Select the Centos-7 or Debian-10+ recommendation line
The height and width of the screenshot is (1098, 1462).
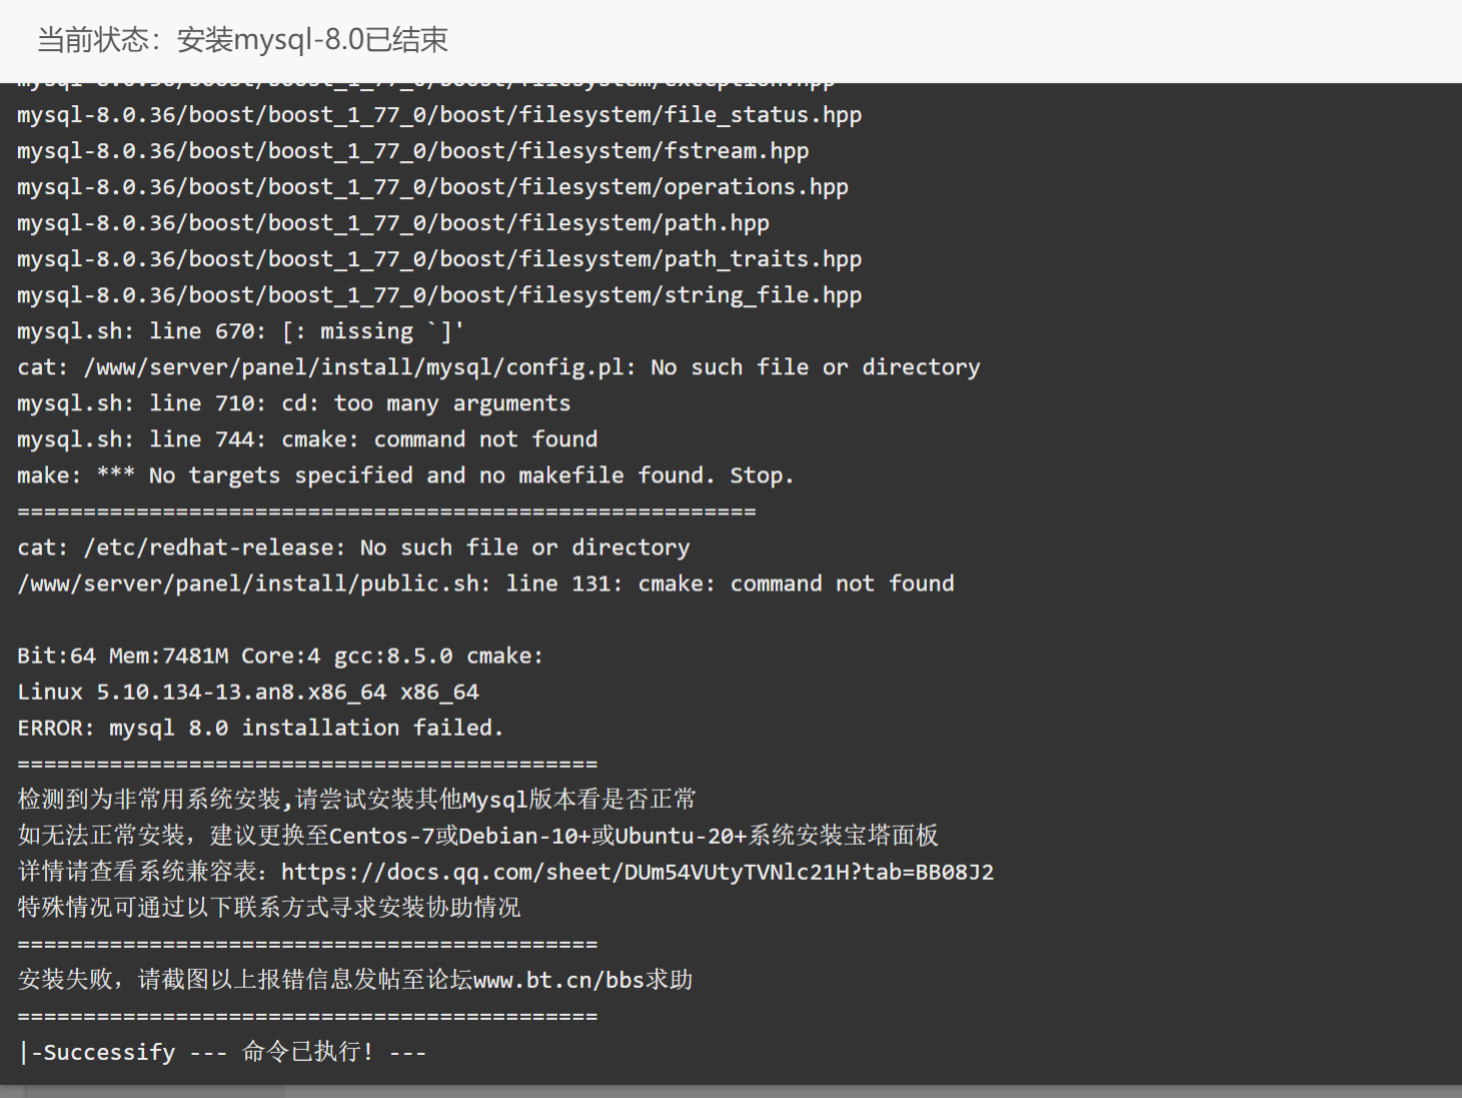pyautogui.click(x=478, y=835)
